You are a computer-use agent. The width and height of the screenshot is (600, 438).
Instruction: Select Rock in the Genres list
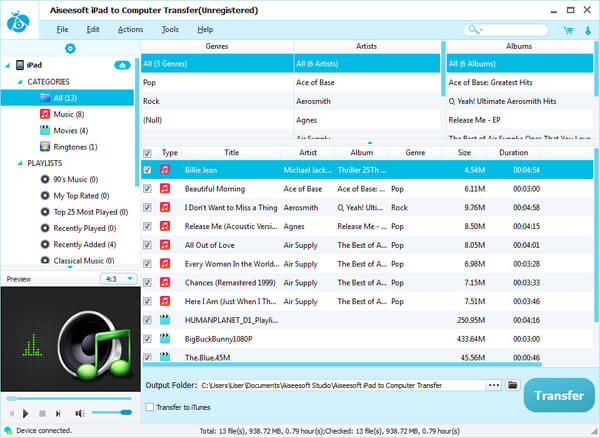click(217, 101)
